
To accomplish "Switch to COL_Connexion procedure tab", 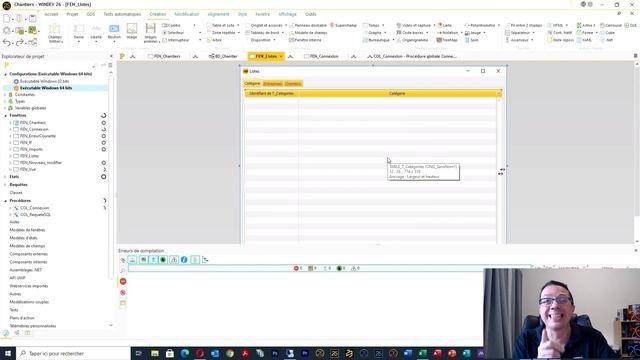I will click(412, 56).
